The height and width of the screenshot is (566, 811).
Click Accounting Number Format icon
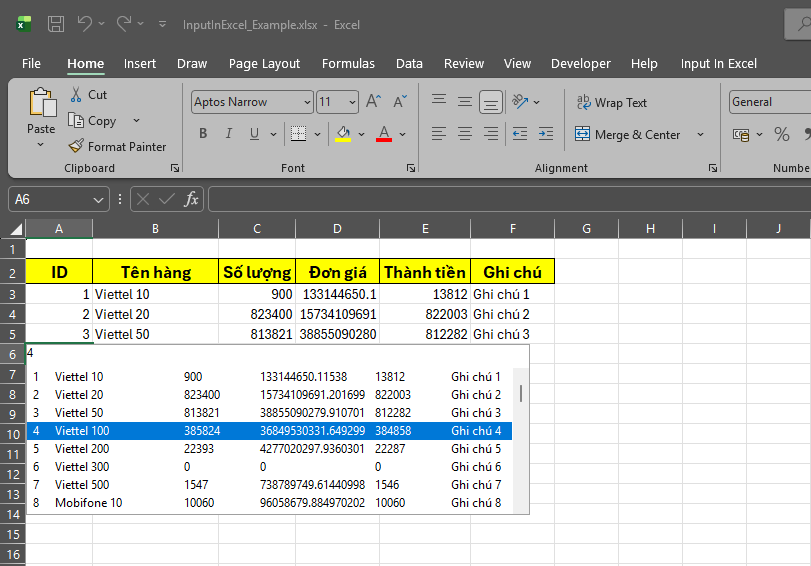pos(741,135)
